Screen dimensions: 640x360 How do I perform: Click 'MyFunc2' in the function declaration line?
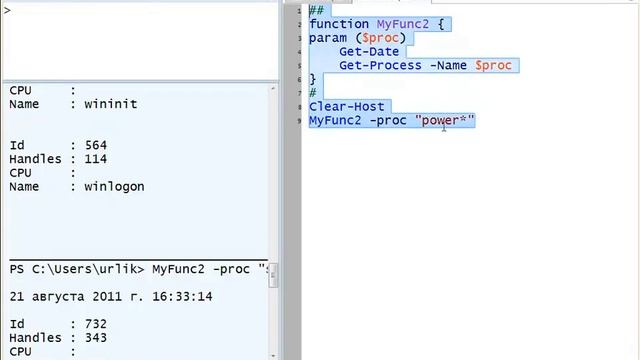(402, 24)
